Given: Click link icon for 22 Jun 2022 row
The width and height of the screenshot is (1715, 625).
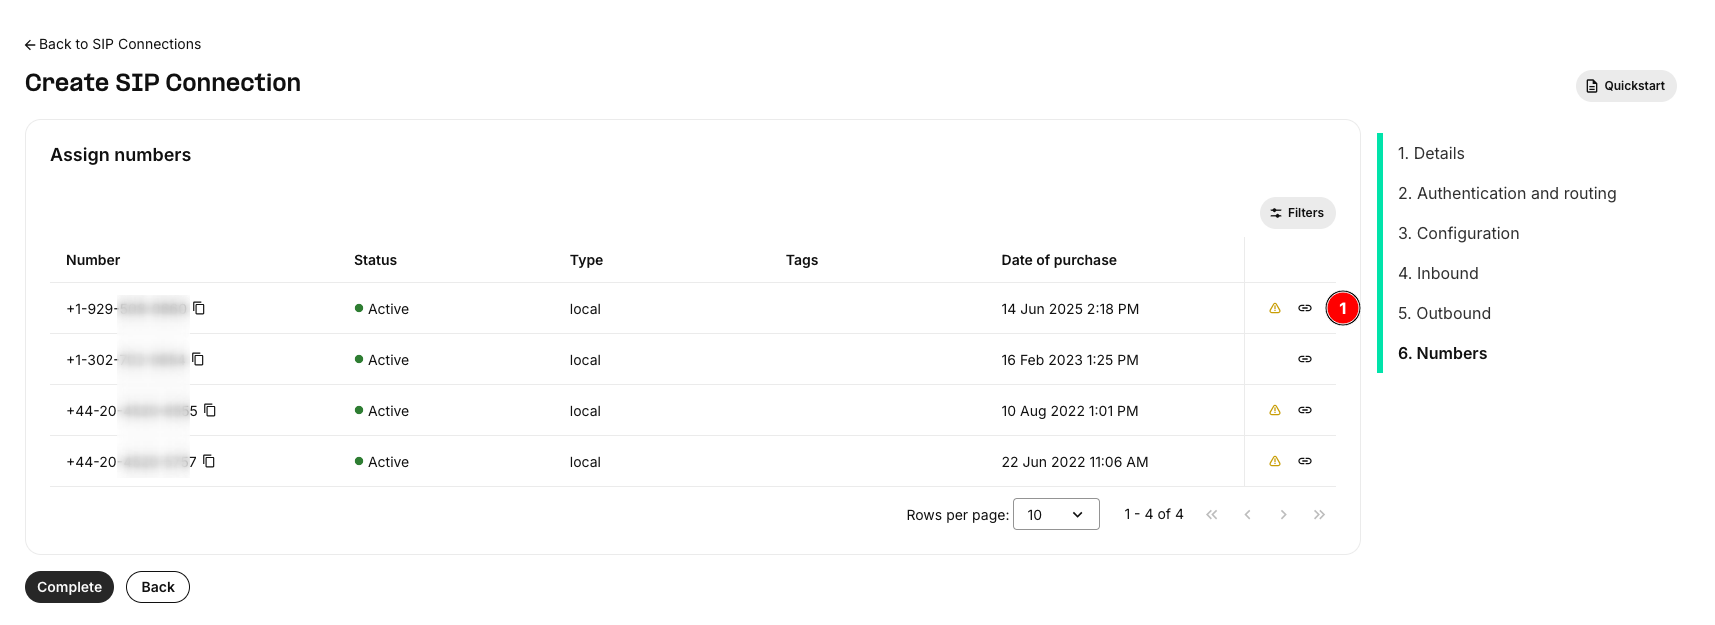Looking at the screenshot, I should [1305, 461].
